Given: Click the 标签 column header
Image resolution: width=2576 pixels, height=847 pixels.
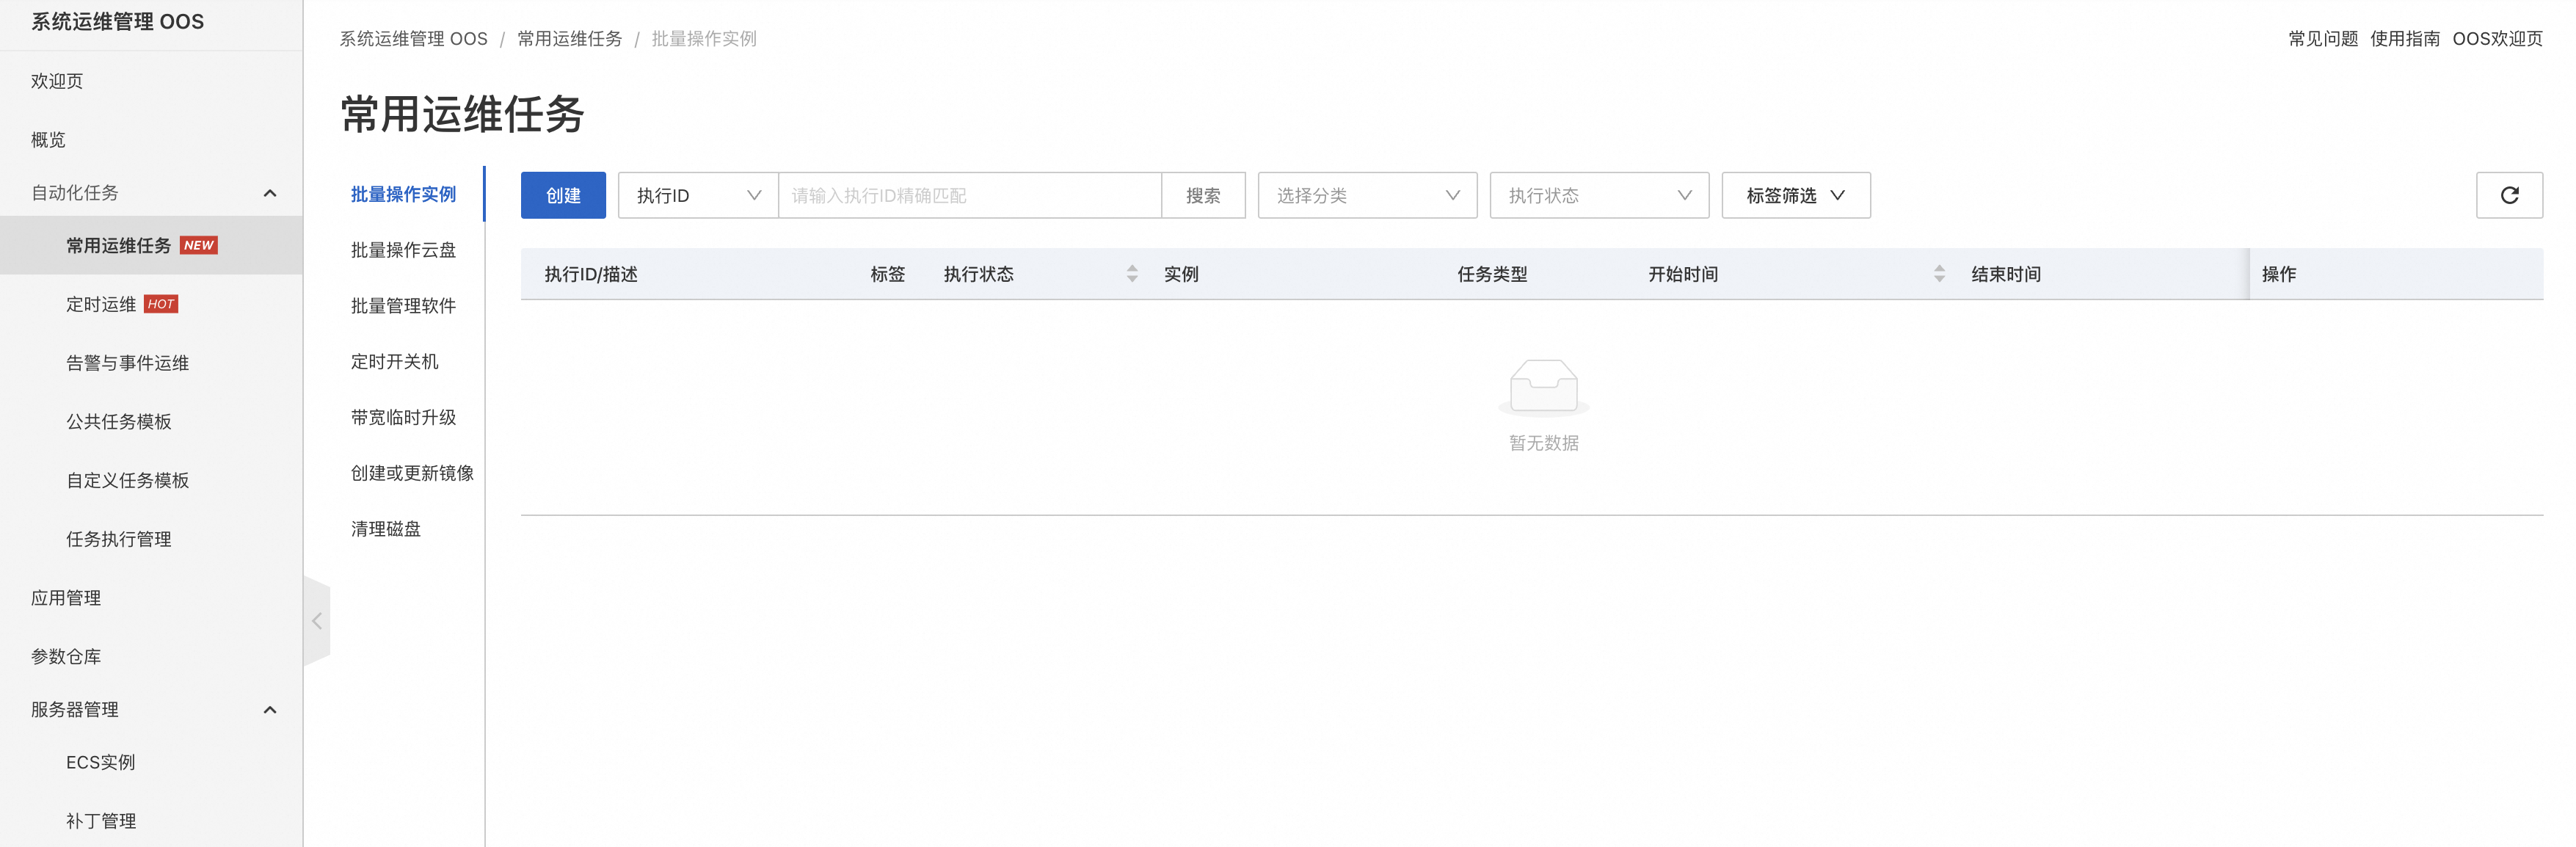Looking at the screenshot, I should (x=887, y=274).
